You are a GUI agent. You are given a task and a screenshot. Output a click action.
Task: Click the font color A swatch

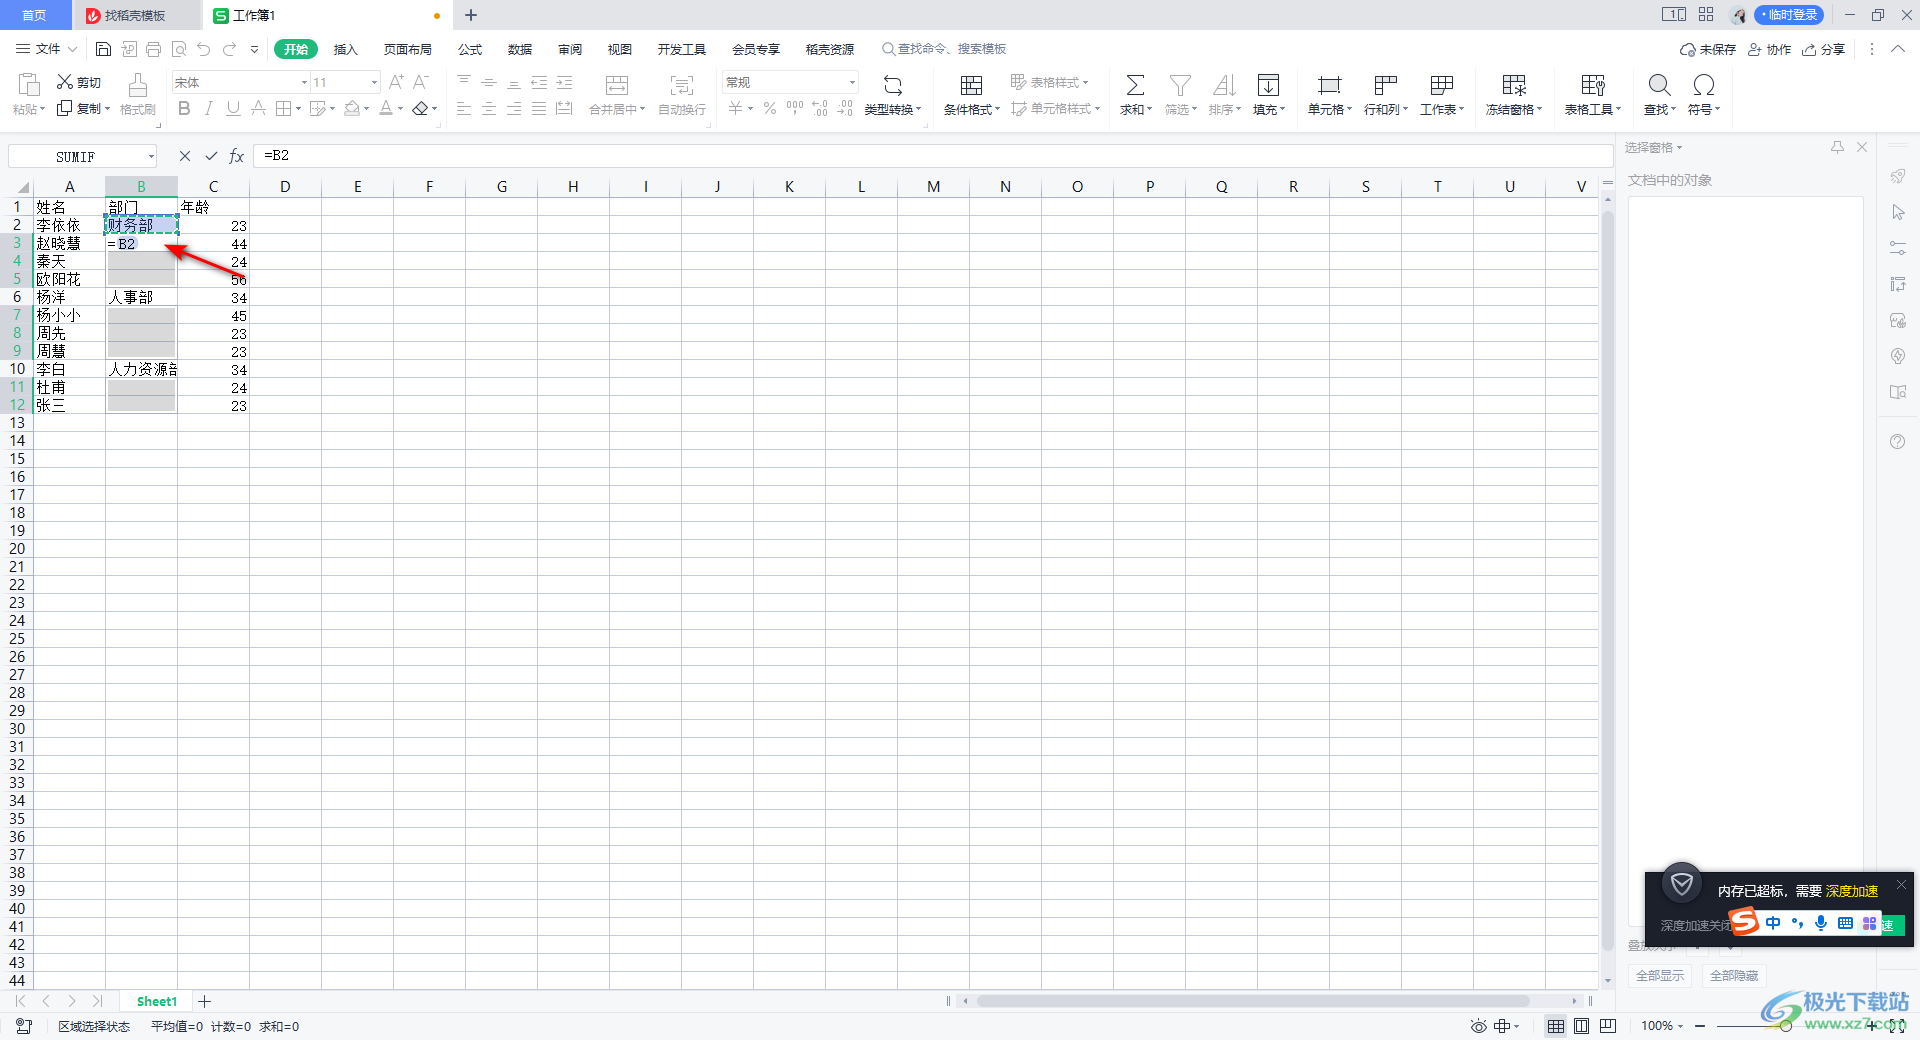(386, 108)
